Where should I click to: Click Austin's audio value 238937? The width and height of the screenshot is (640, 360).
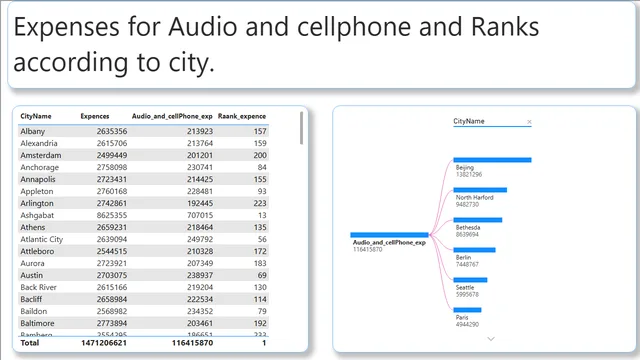point(200,276)
